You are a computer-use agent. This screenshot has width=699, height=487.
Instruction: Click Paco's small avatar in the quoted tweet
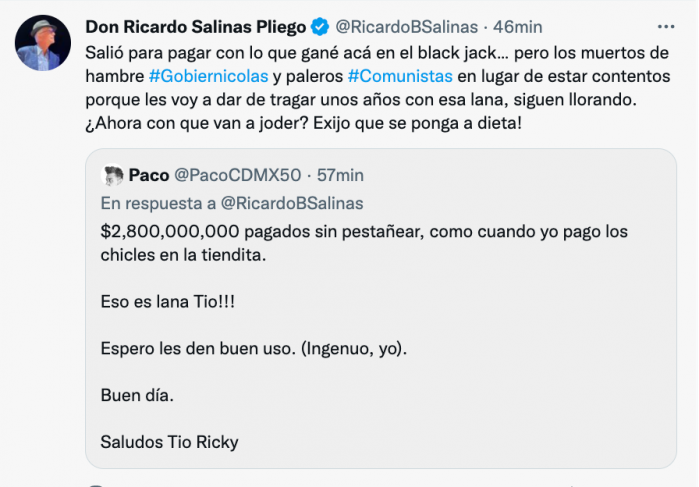[x=112, y=176]
